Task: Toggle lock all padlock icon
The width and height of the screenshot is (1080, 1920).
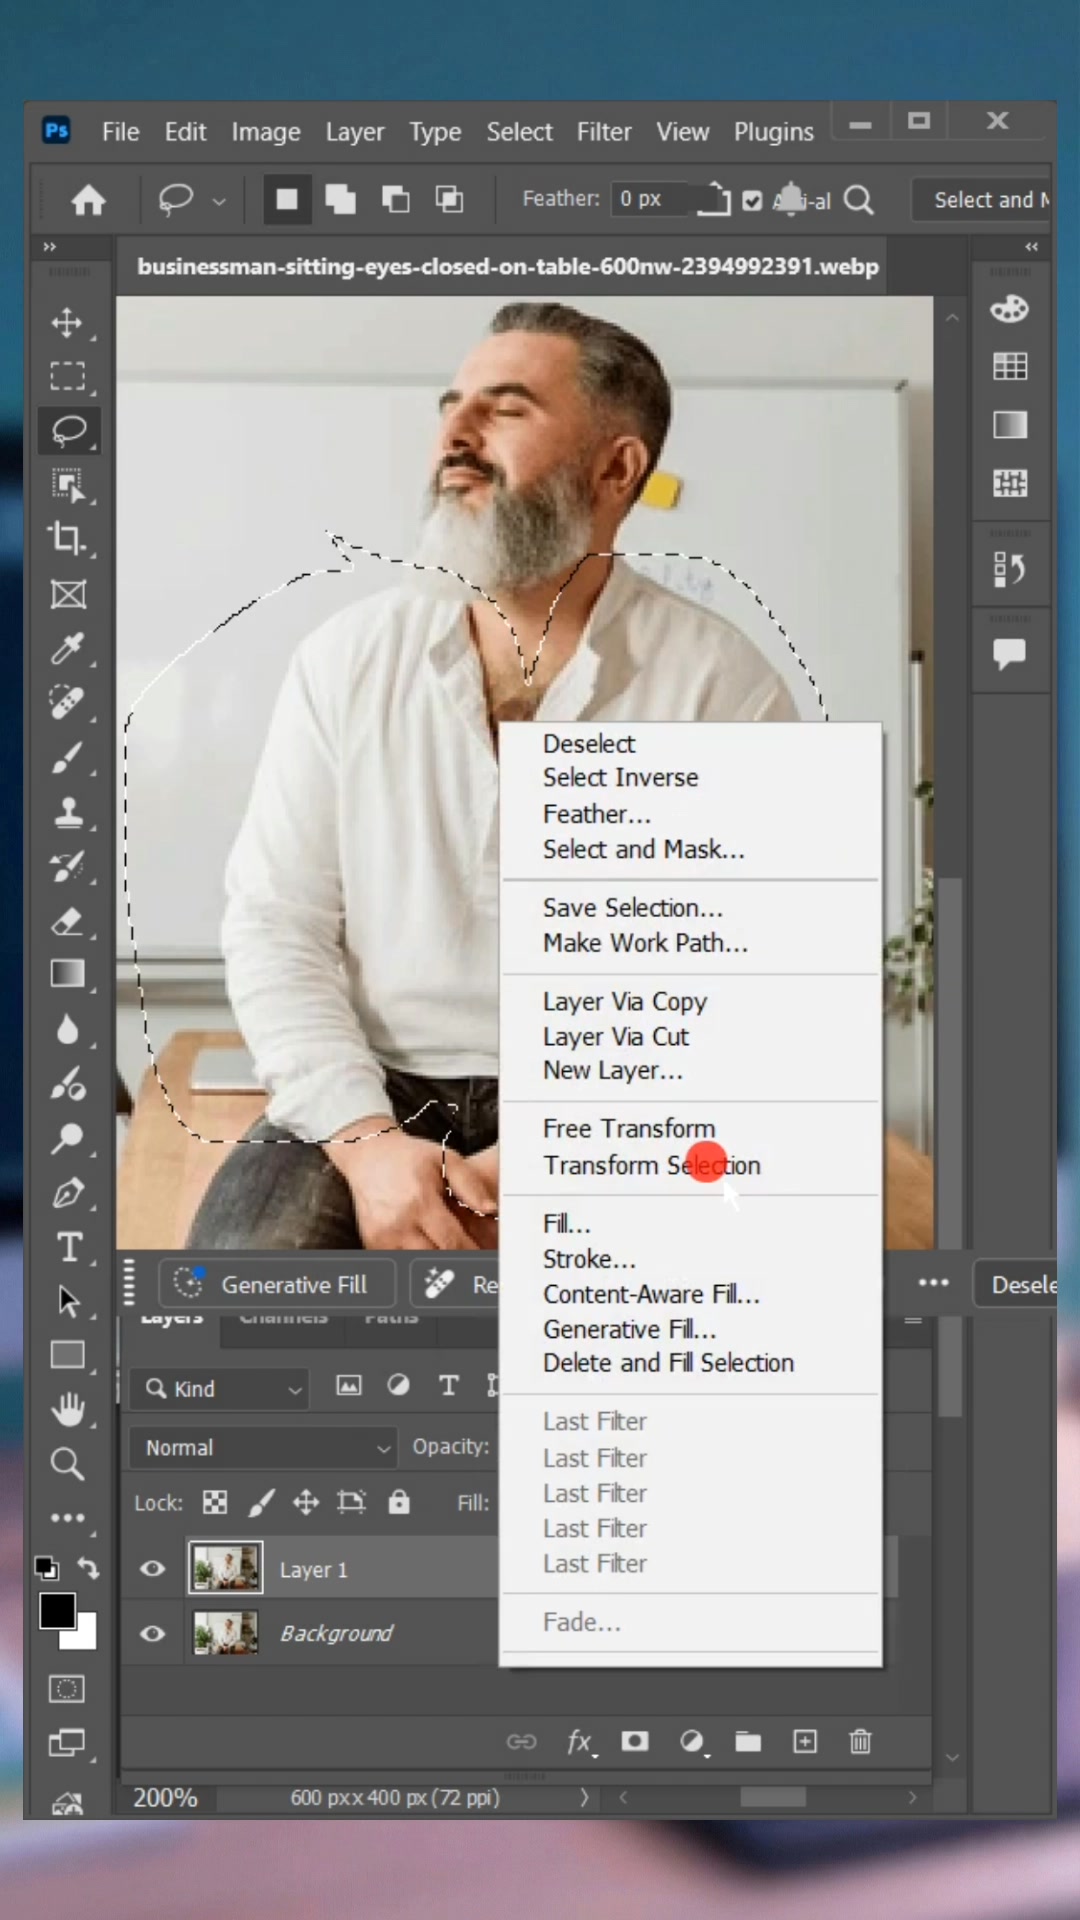Action: tap(399, 1502)
